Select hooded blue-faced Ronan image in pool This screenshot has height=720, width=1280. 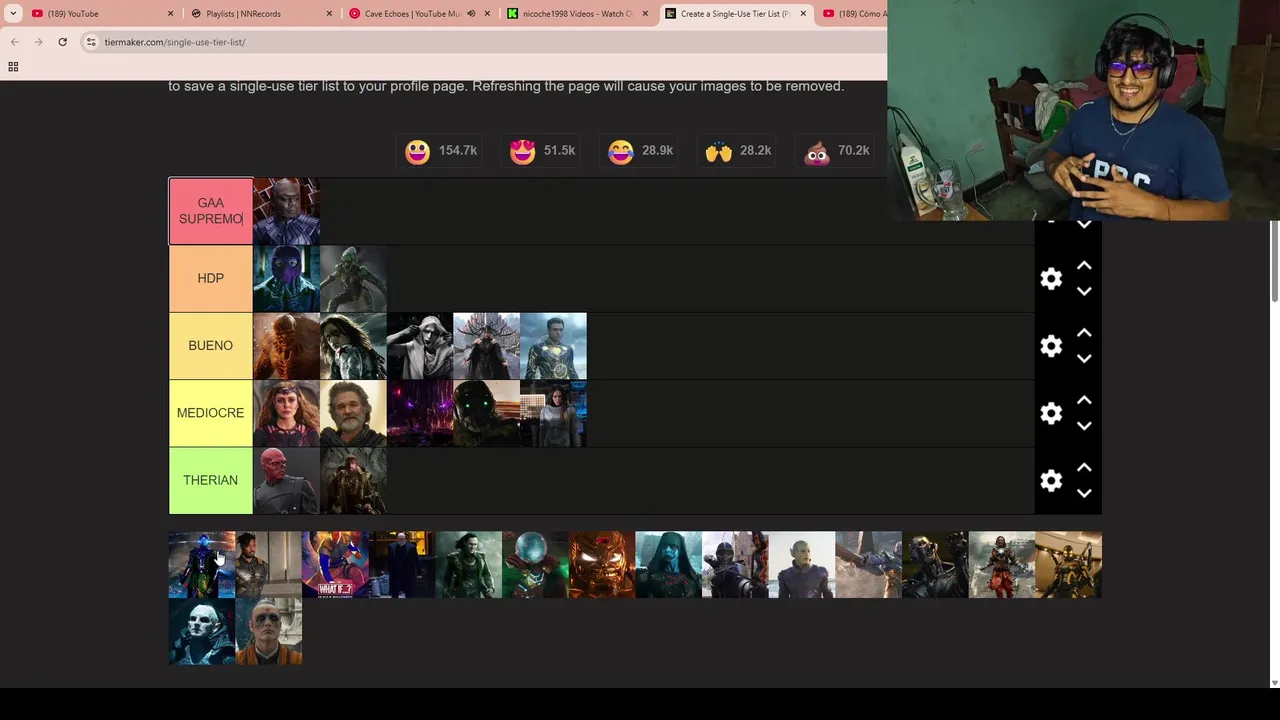tap(668, 565)
